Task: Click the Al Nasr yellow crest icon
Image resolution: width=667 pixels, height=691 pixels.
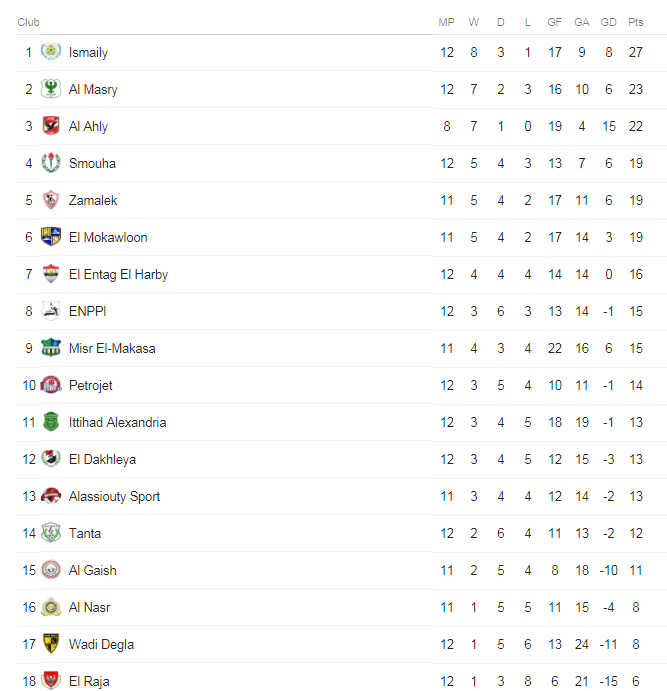Action: [51, 607]
